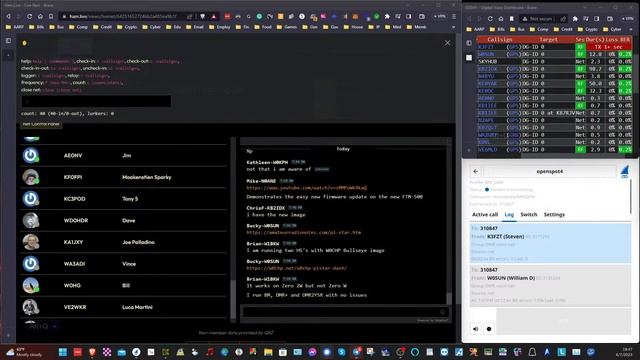
Task: Click SKYHUB row in dashboard table
Action: pos(554,61)
